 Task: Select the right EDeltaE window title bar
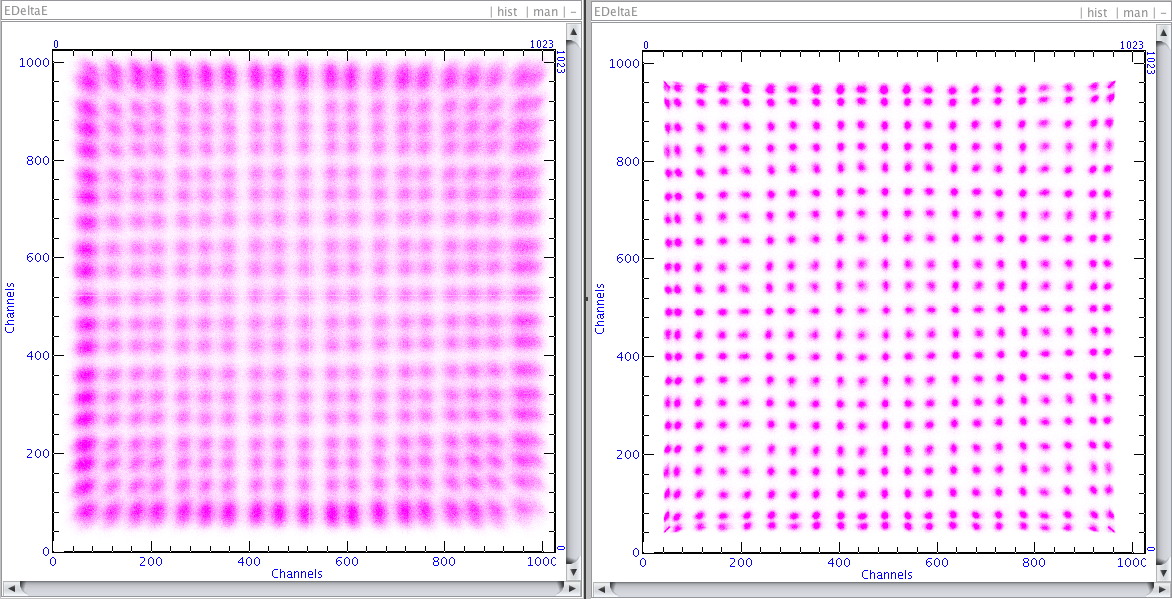pyautogui.click(x=850, y=12)
